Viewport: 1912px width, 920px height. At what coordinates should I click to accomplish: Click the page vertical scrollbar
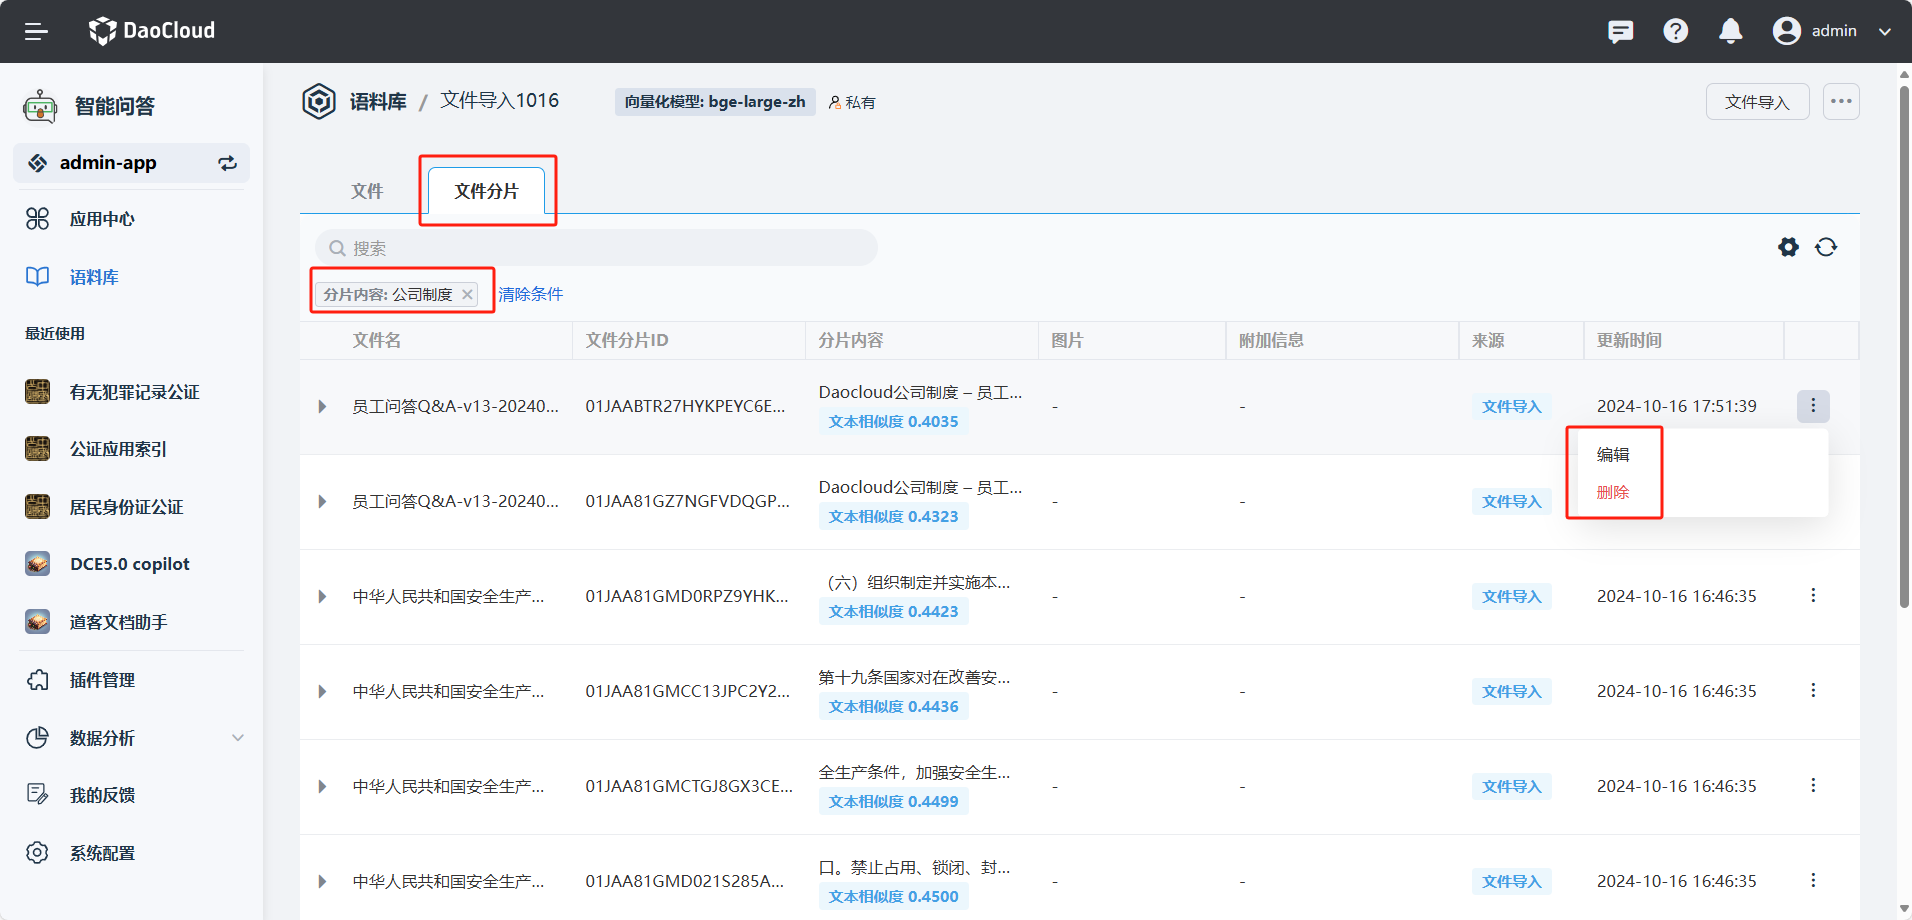1904,340
